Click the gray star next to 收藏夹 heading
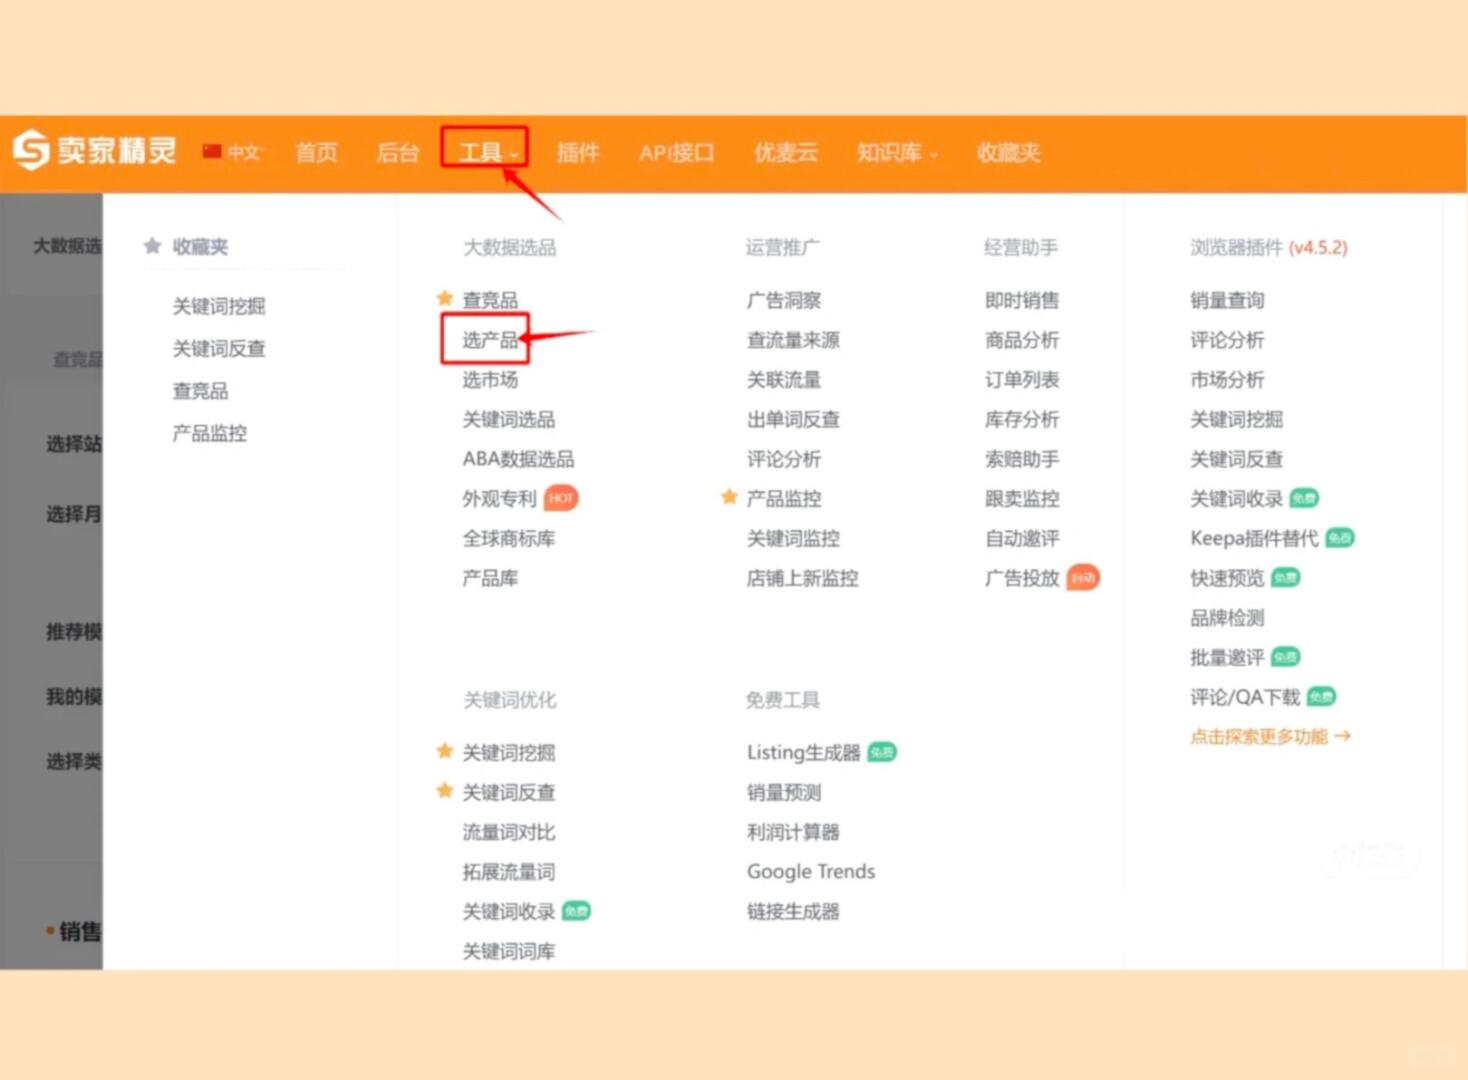 pyautogui.click(x=152, y=246)
